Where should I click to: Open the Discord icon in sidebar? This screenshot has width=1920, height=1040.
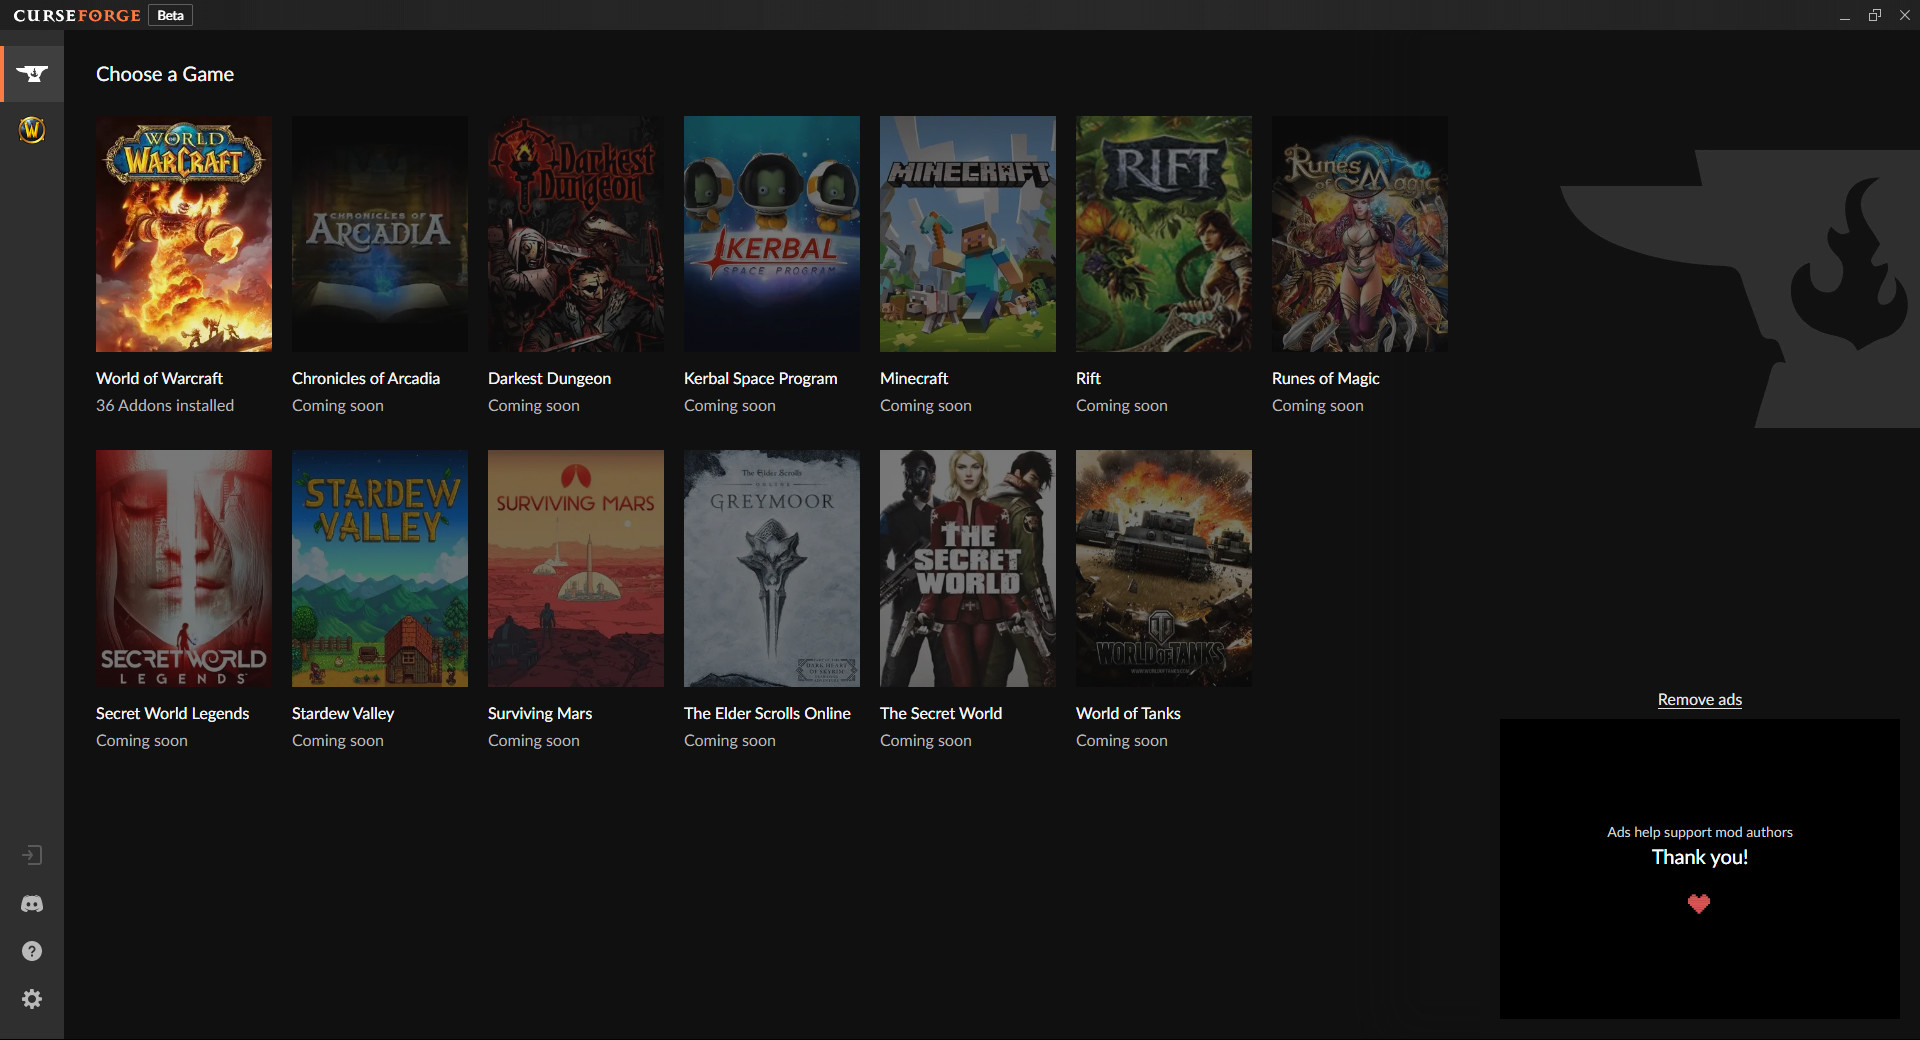pos(32,904)
